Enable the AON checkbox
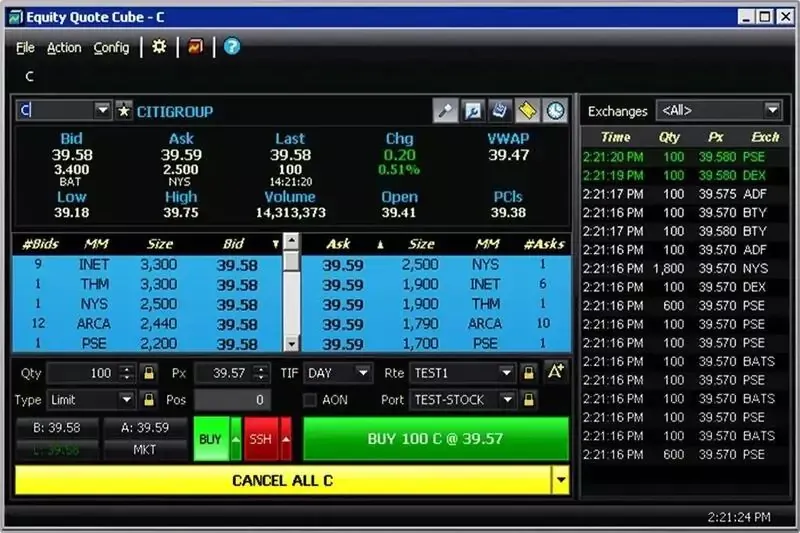The image size is (800, 533). pos(310,400)
